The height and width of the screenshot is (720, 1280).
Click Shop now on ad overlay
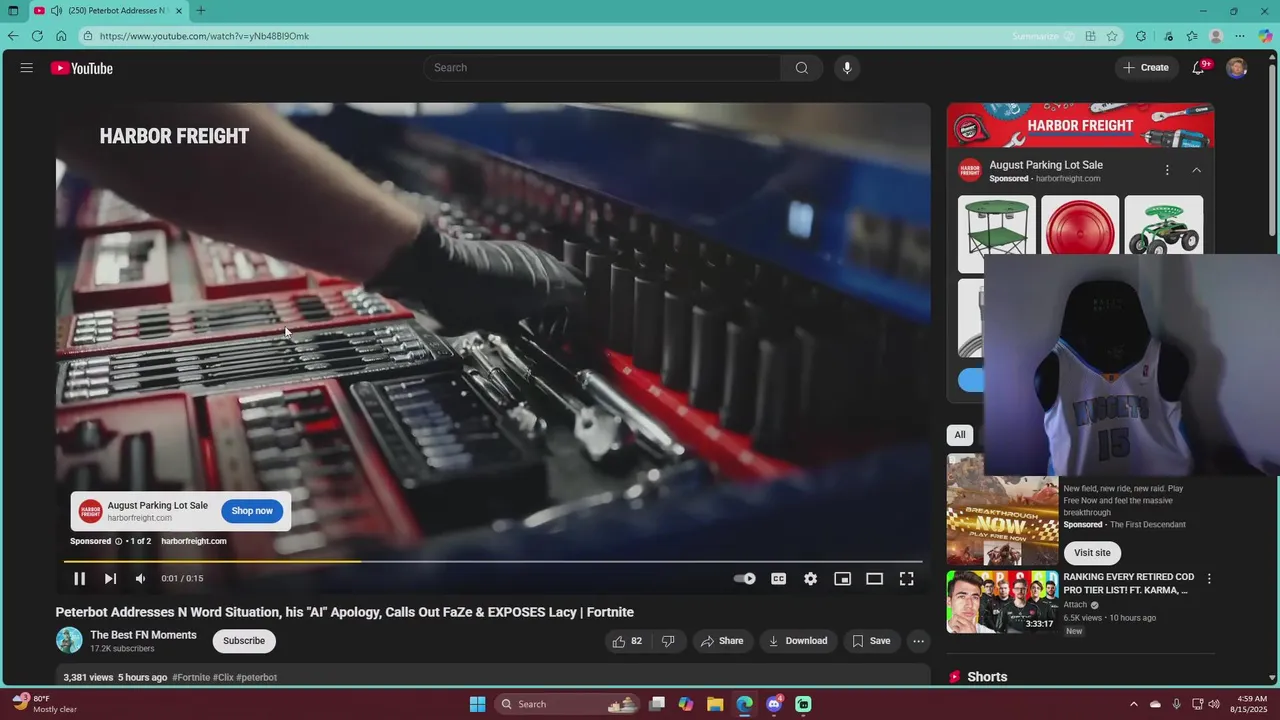pos(252,511)
